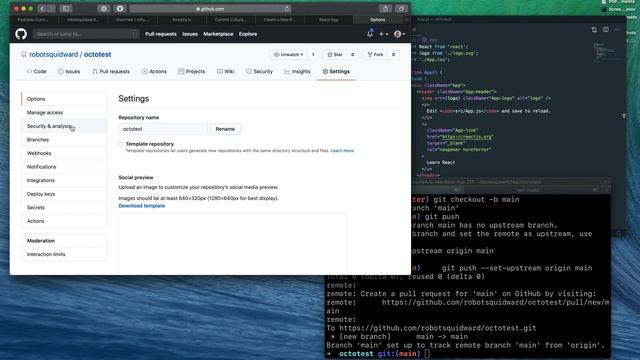Open Notifications in settings sidebar
640x360 pixels.
[x=64, y=167]
